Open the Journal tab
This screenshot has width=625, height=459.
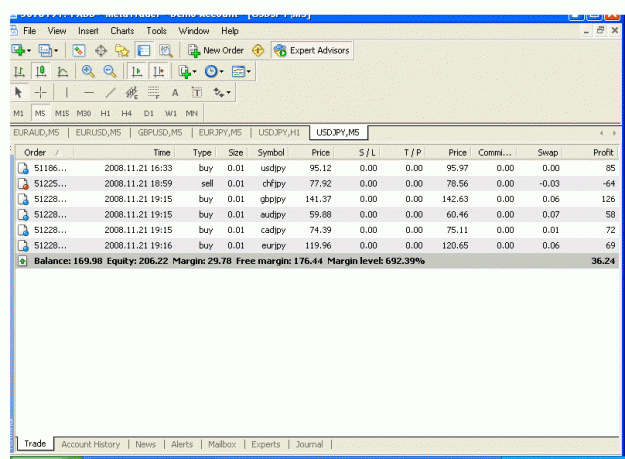309,444
